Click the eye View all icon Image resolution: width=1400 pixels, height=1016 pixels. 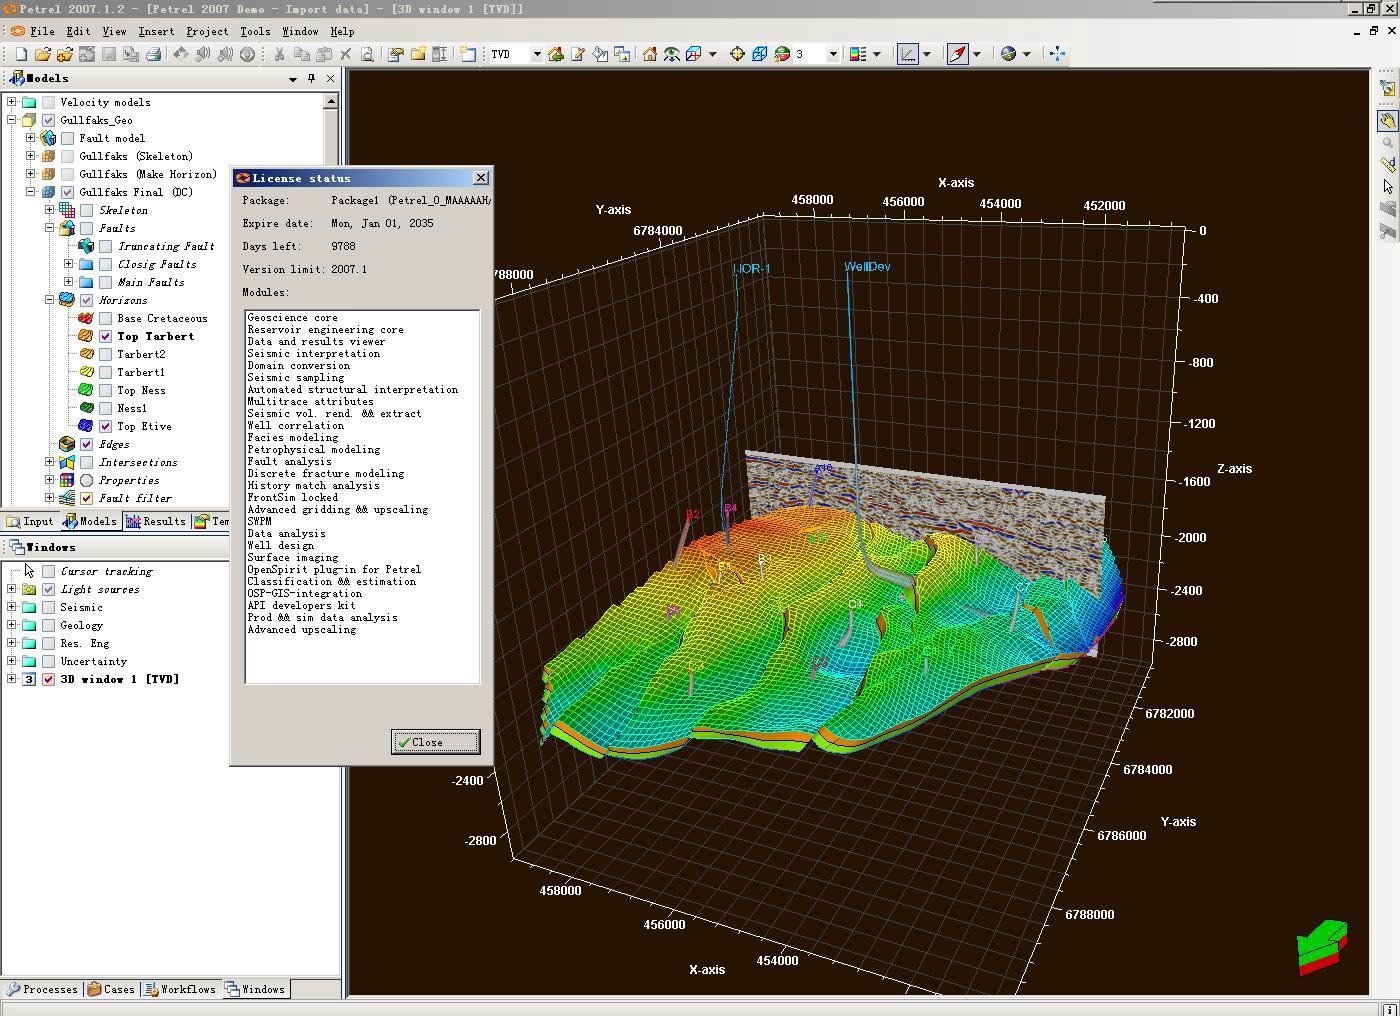click(671, 54)
